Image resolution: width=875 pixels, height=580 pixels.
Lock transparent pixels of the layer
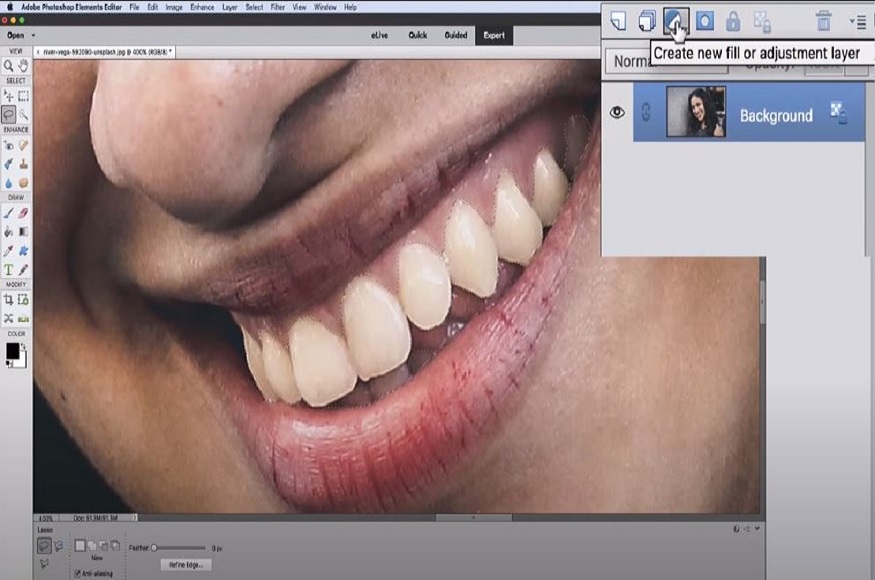(x=762, y=22)
